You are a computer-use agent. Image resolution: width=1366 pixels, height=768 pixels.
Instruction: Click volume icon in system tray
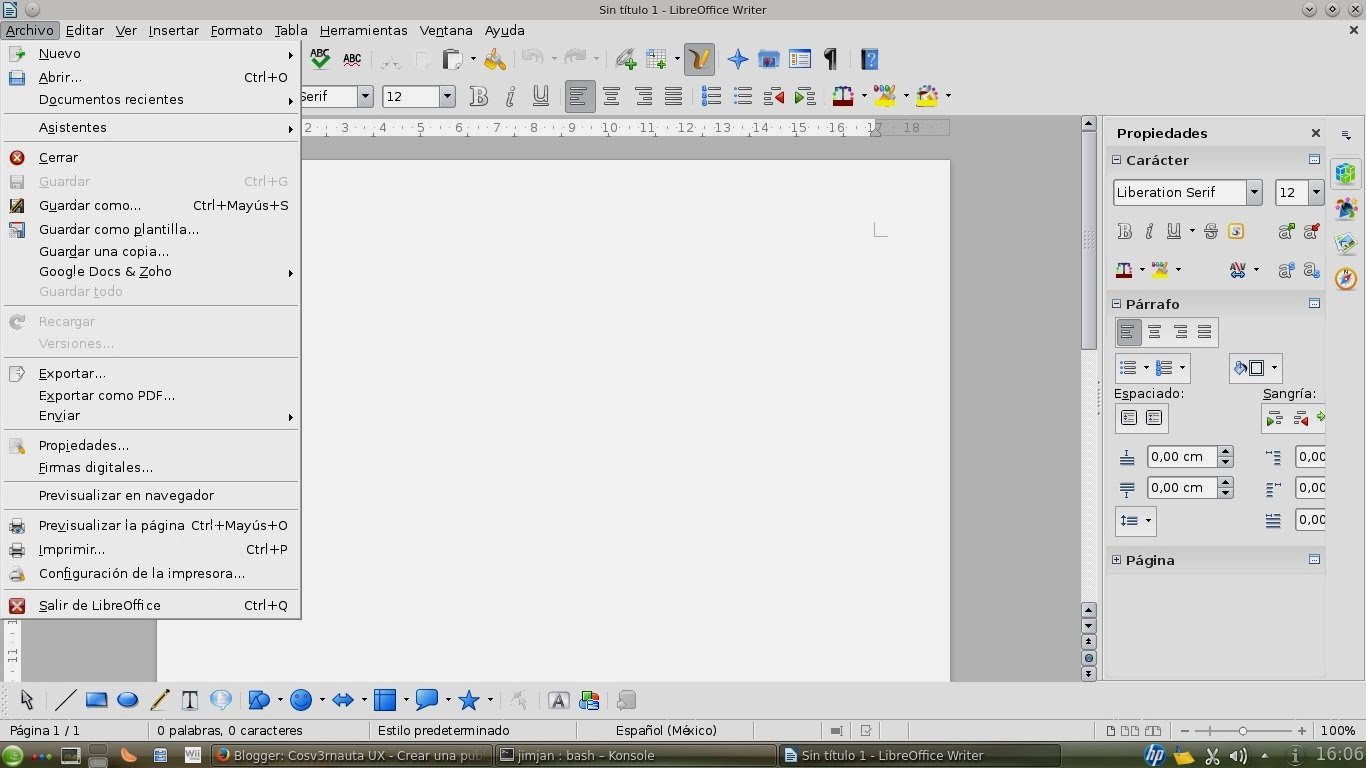pos(1238,756)
